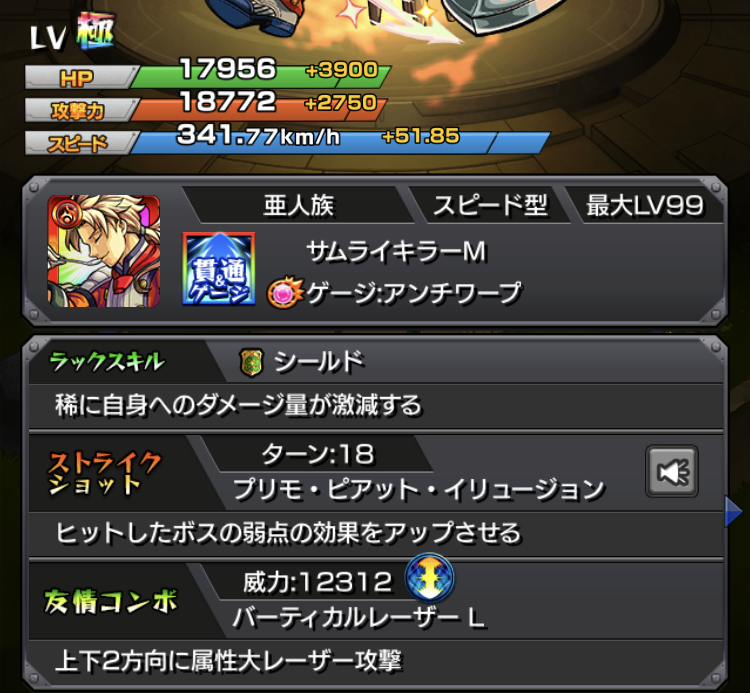Select the スピード型 type tab
Viewport: 750px width, 693px height.
[489, 206]
